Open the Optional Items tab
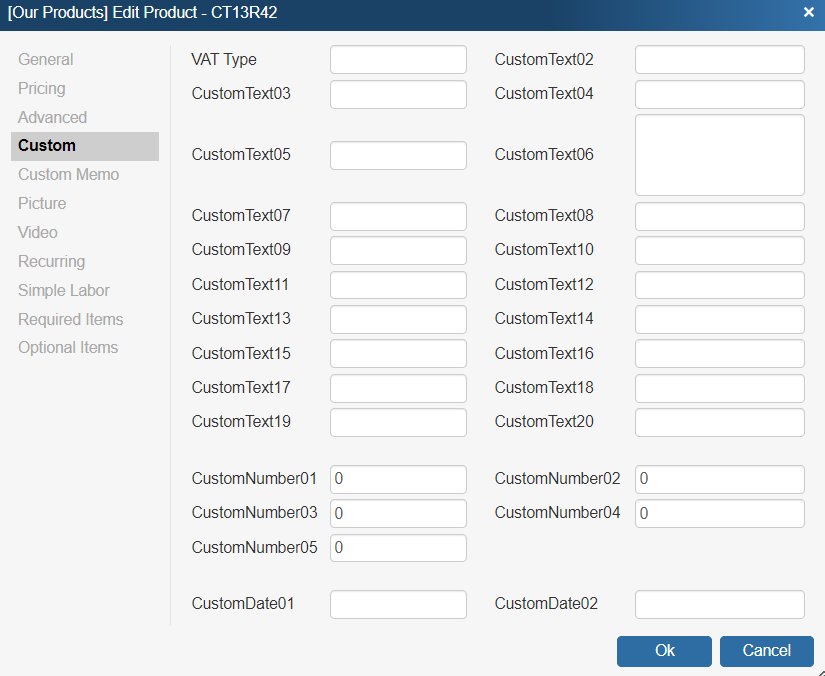This screenshot has height=676, width=825. (68, 348)
